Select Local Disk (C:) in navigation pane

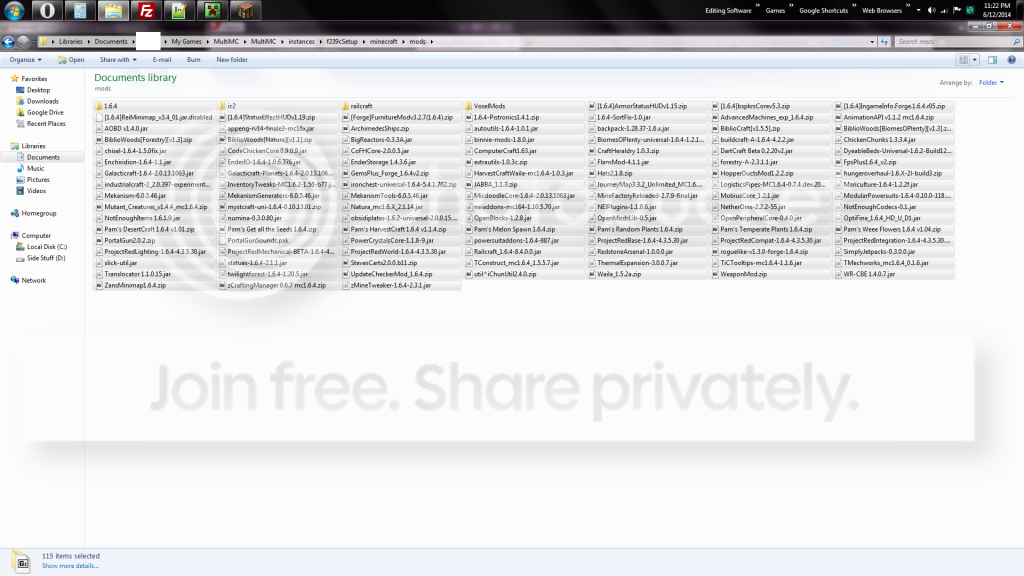(x=46, y=246)
